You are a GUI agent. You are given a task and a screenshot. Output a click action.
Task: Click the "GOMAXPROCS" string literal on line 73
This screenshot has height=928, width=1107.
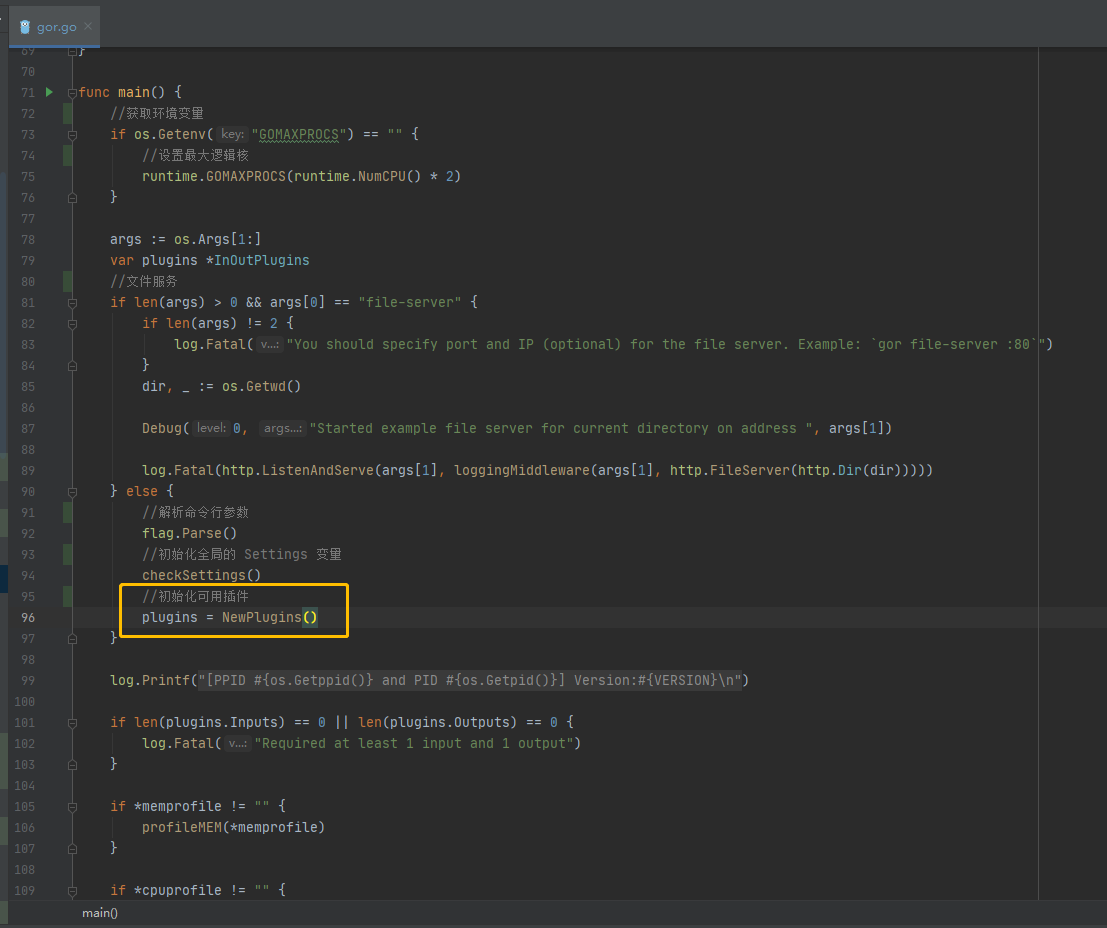[299, 134]
